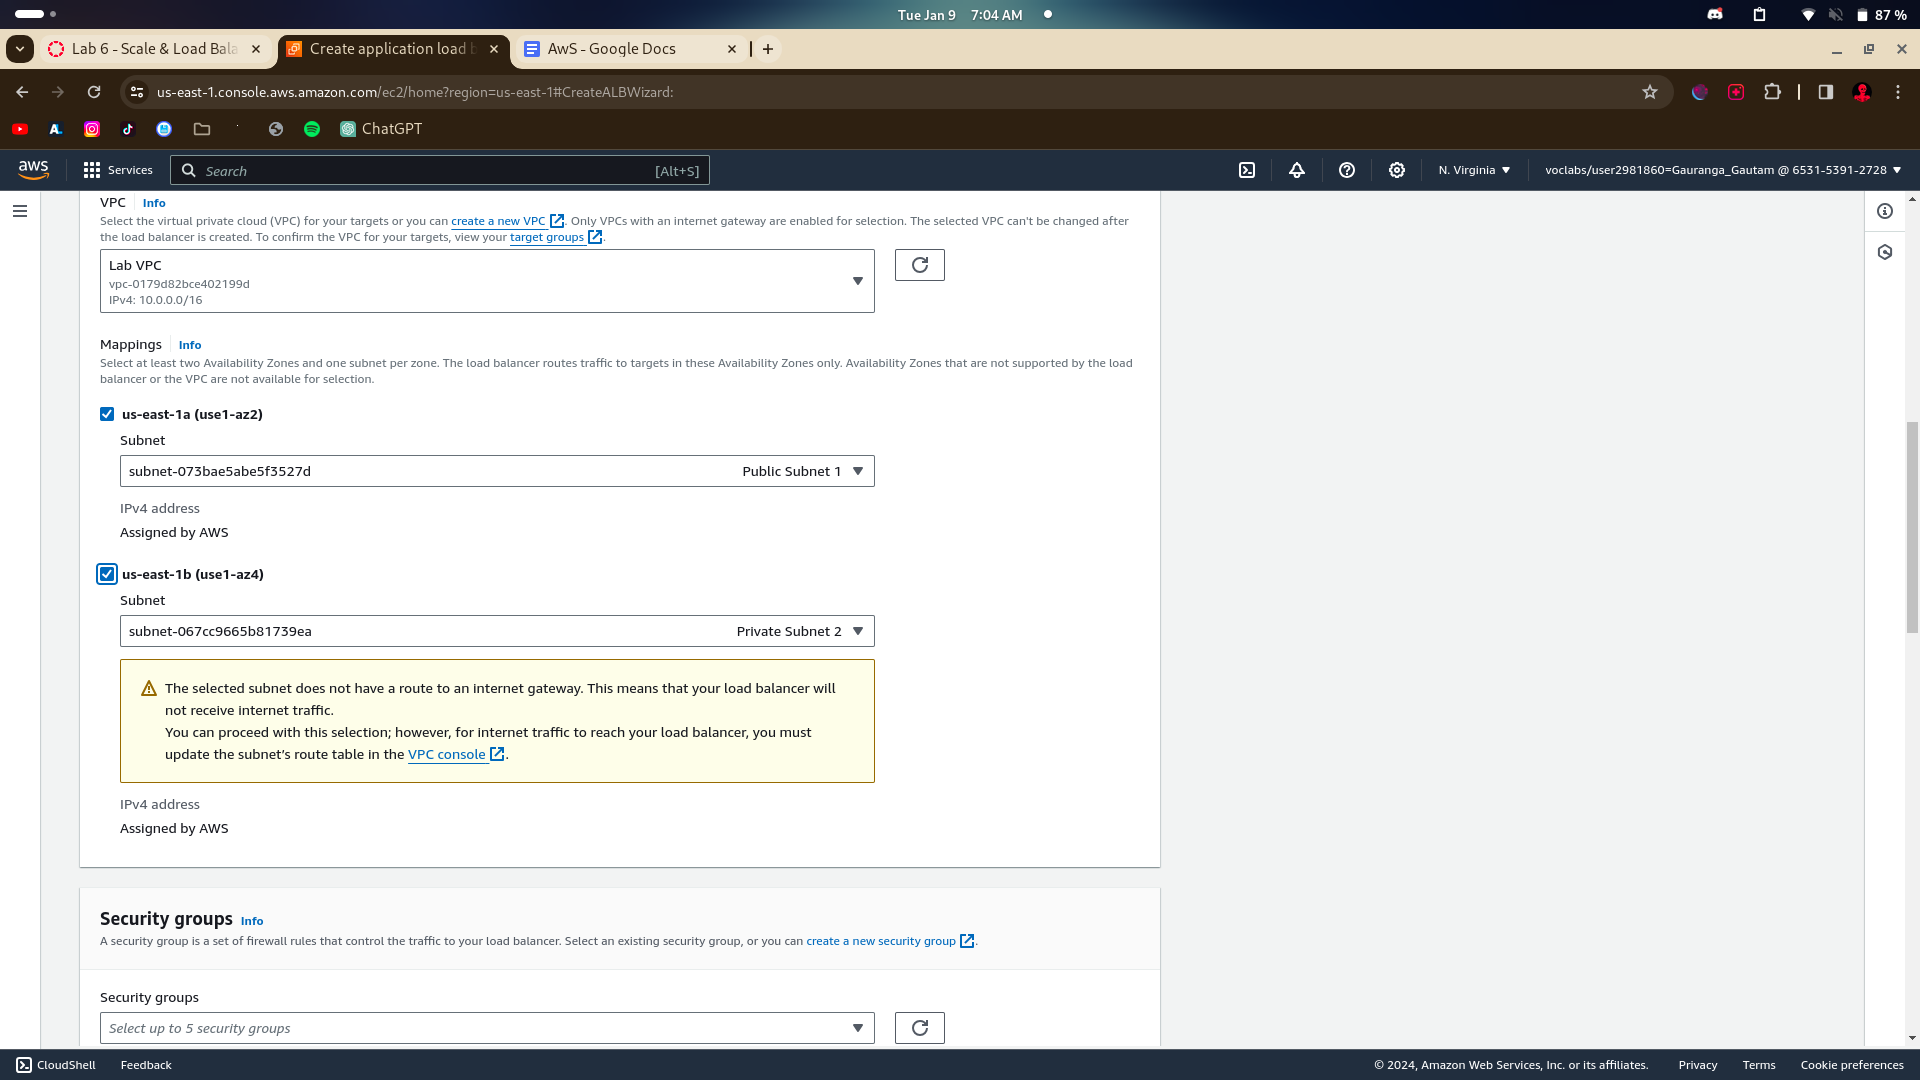Image resolution: width=1920 pixels, height=1080 pixels.
Task: Click the notifications bell icon
Action: (x=1296, y=170)
